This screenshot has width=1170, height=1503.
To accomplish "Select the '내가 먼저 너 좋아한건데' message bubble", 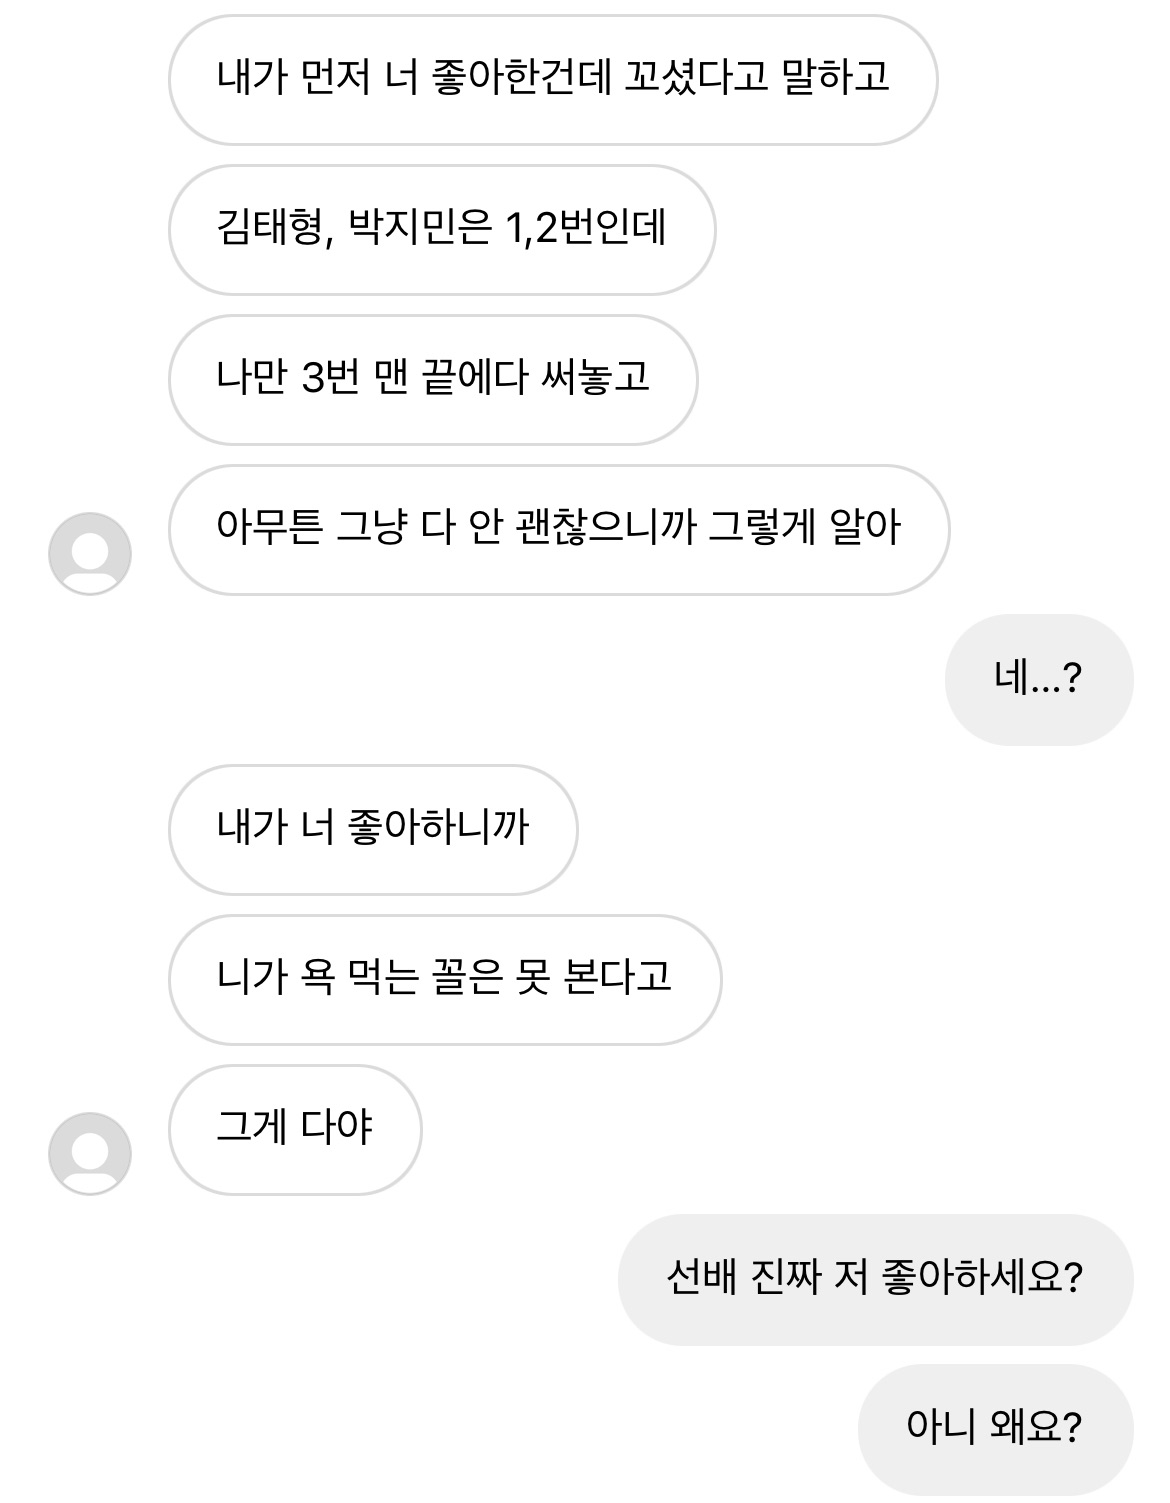I will (x=552, y=80).
